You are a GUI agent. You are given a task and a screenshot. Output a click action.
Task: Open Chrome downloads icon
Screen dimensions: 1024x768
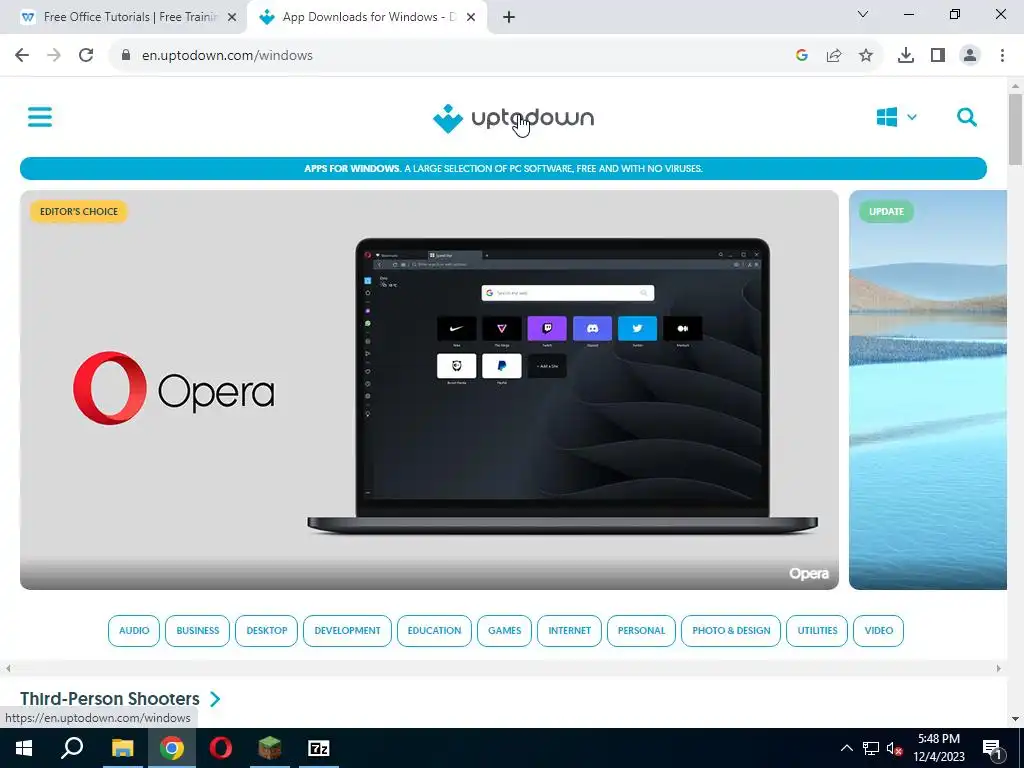[906, 56]
